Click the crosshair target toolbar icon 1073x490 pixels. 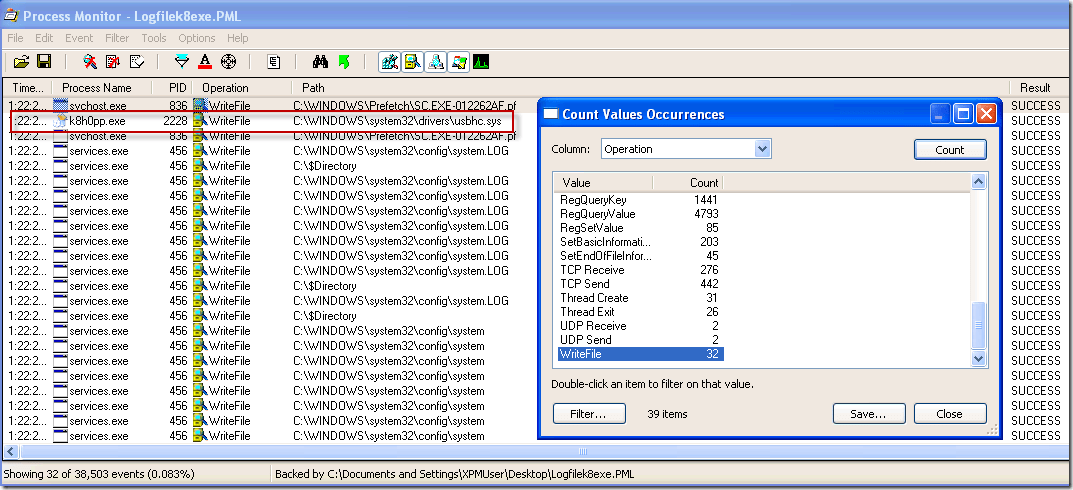pyautogui.click(x=228, y=62)
